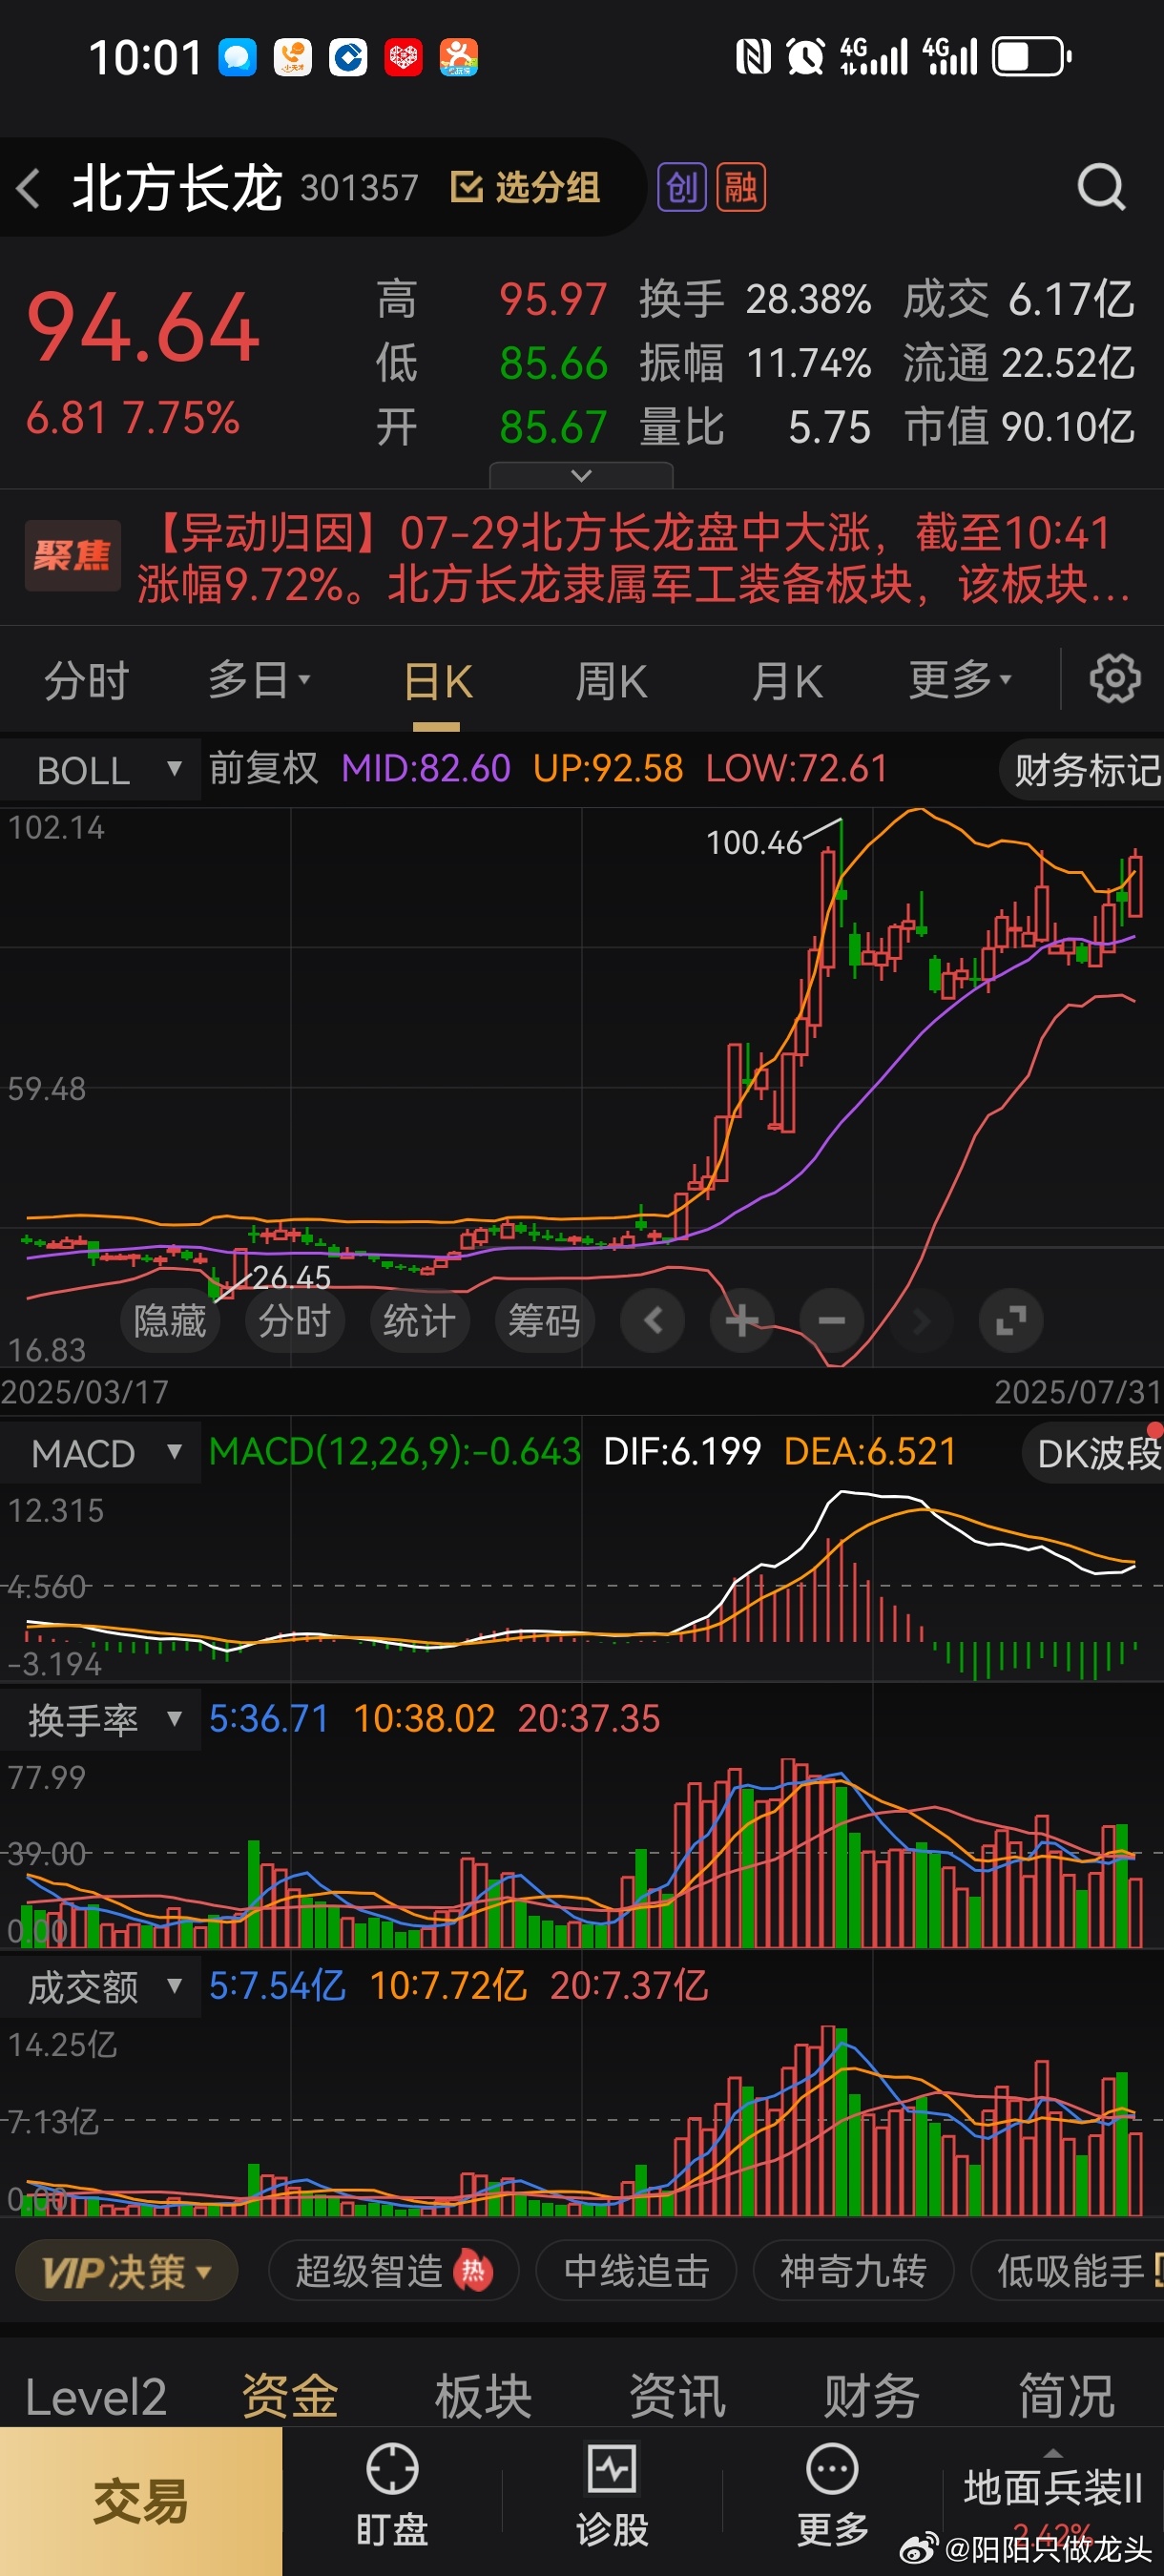Open 多日 dropdown

click(x=259, y=681)
